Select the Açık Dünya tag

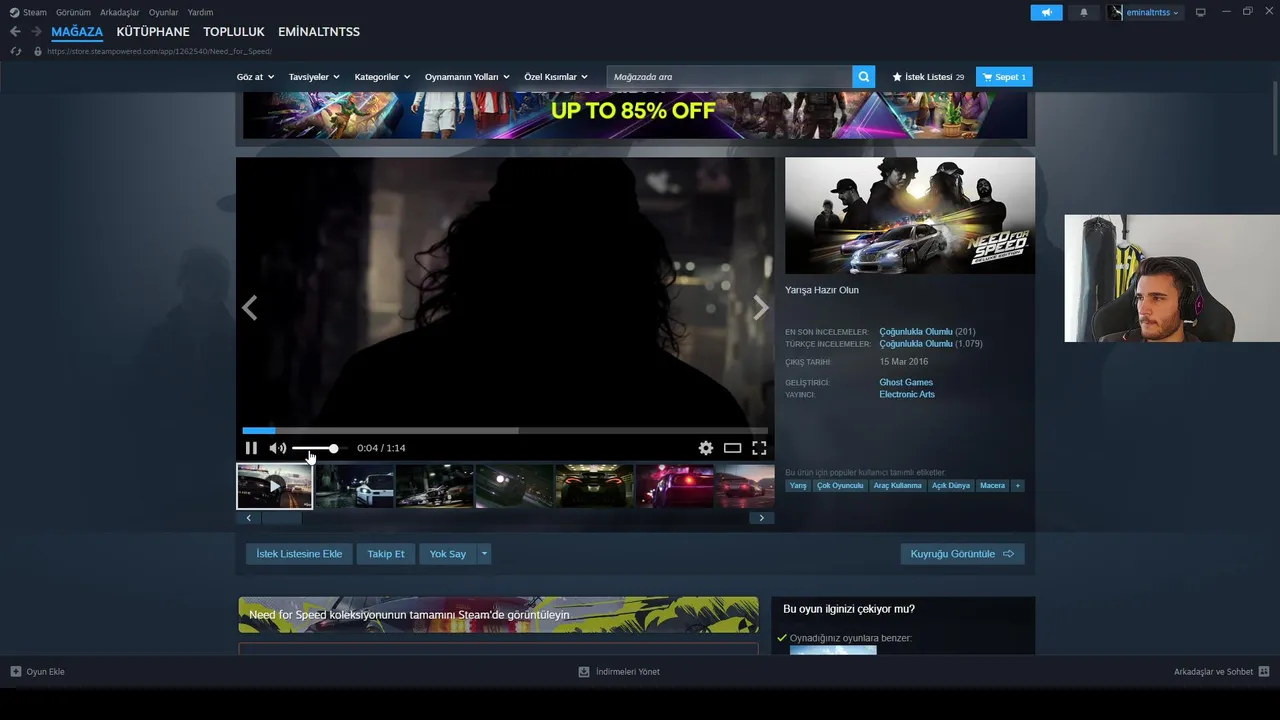951,486
